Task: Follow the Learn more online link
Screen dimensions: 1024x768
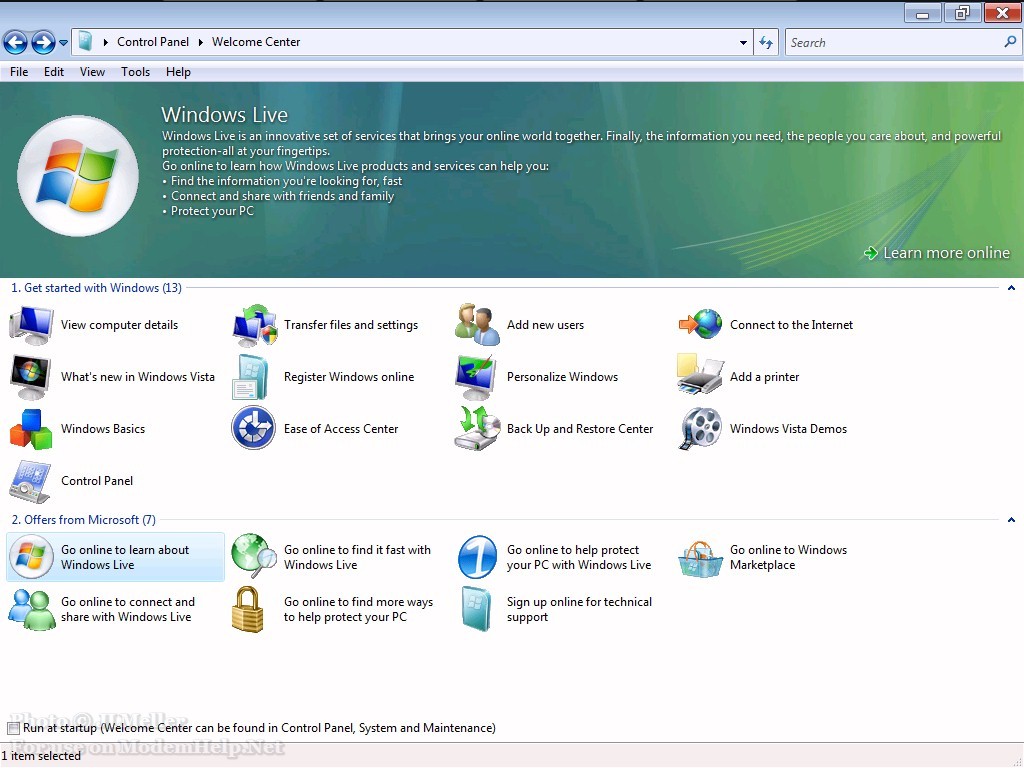Action: point(937,253)
